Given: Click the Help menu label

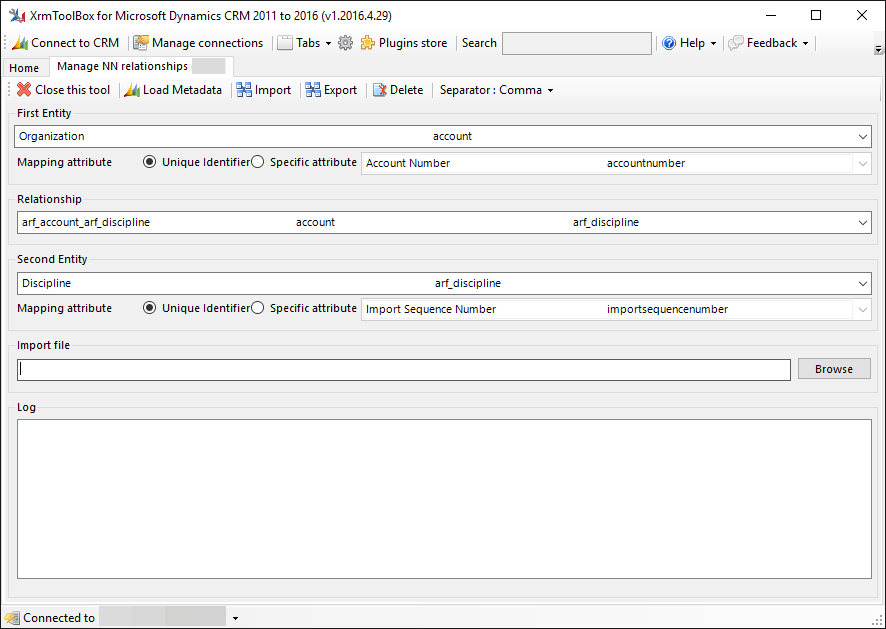Looking at the screenshot, I should [x=692, y=43].
